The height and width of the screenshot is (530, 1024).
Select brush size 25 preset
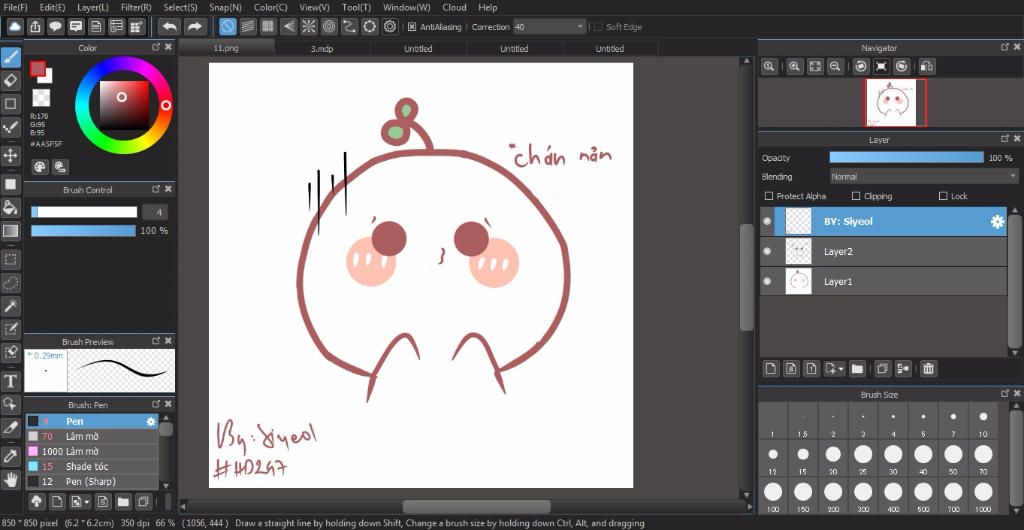pyautogui.click(x=863, y=459)
